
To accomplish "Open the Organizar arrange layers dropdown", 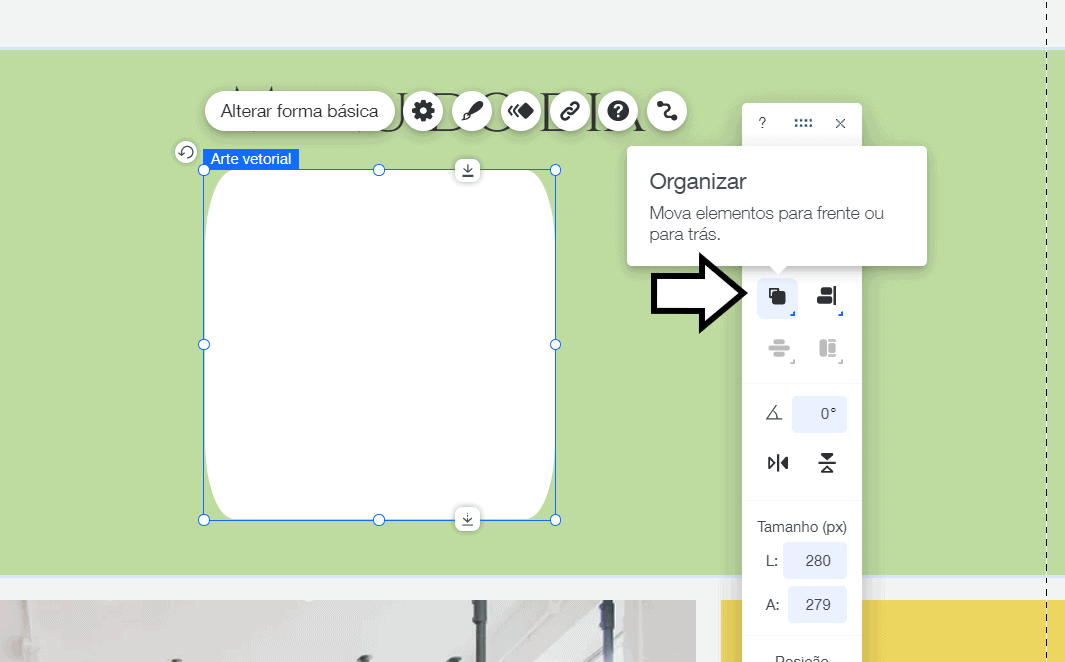I will pos(778,297).
